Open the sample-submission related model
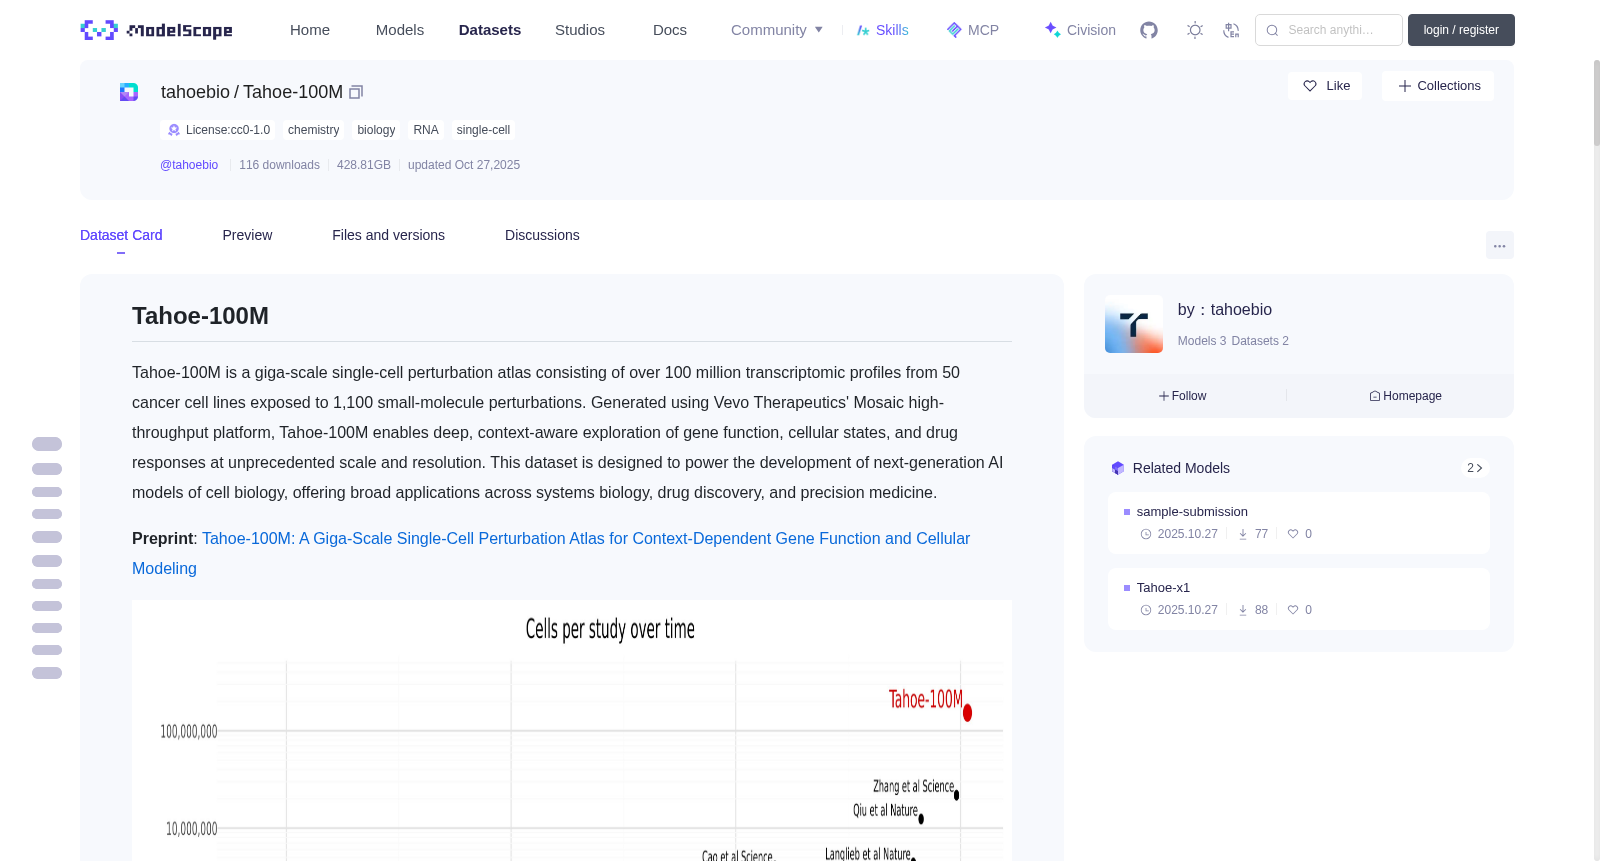The width and height of the screenshot is (1600, 861). pyautogui.click(x=1298, y=523)
